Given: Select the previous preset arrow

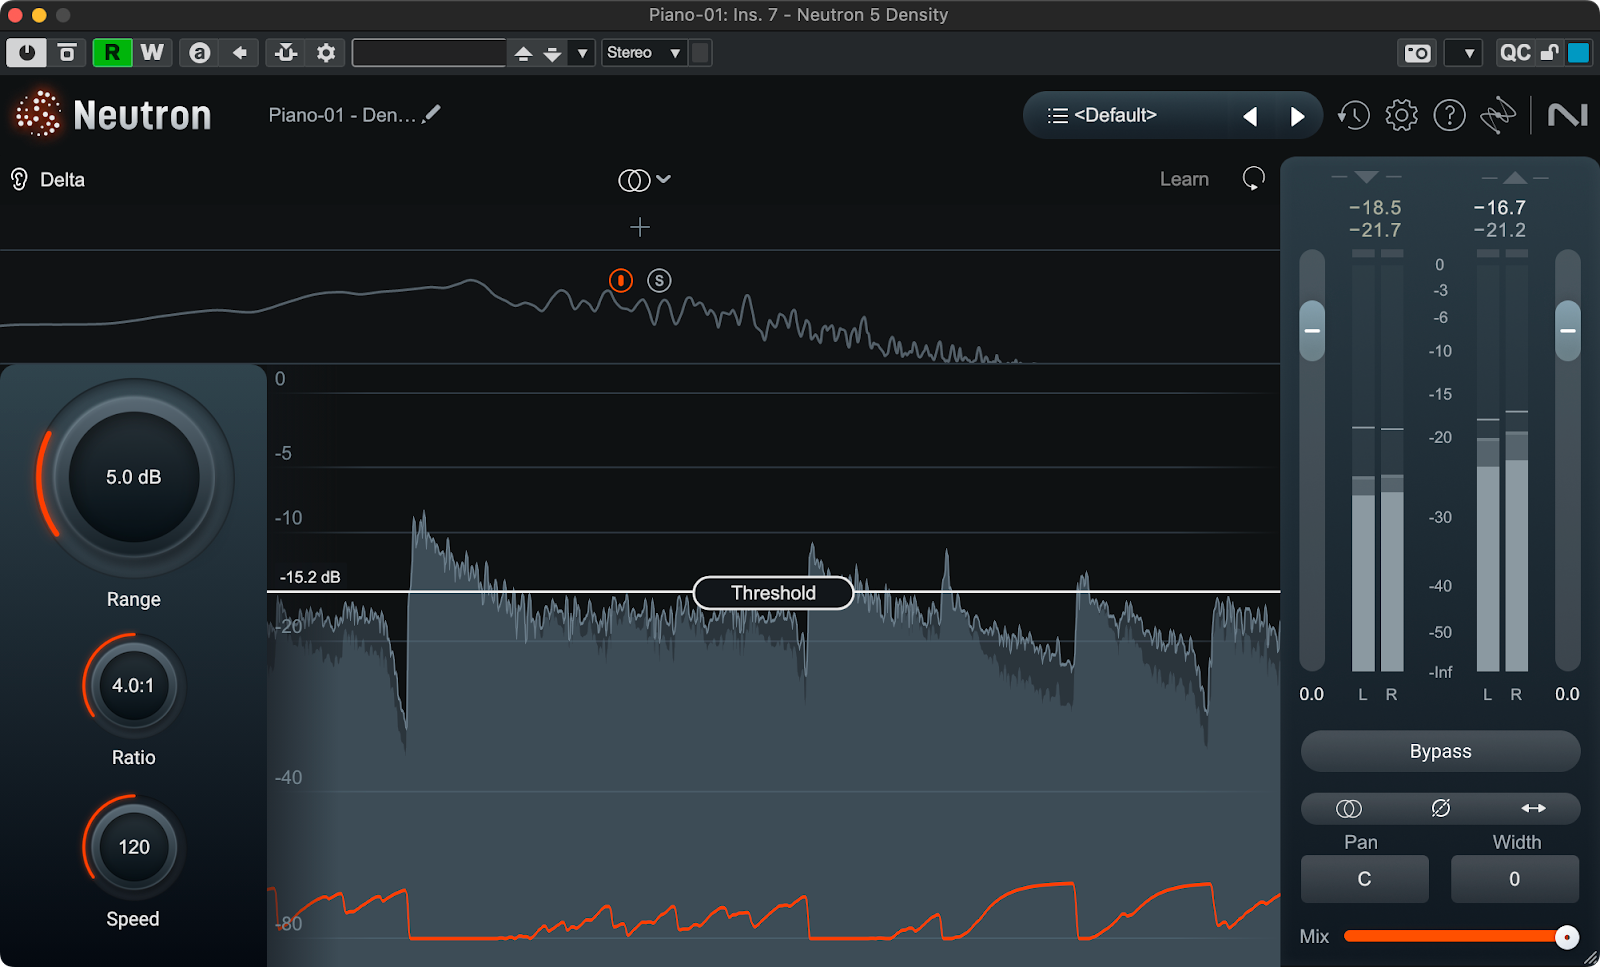Looking at the screenshot, I should coord(1250,117).
